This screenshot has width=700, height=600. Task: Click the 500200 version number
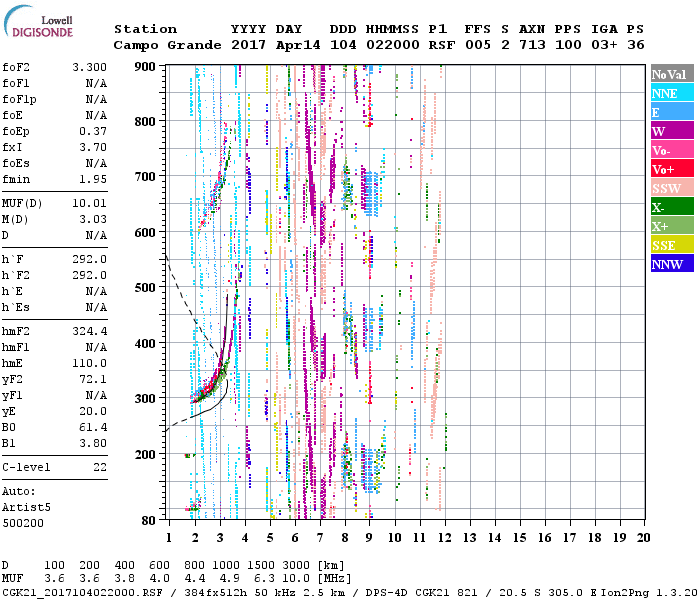[23, 523]
